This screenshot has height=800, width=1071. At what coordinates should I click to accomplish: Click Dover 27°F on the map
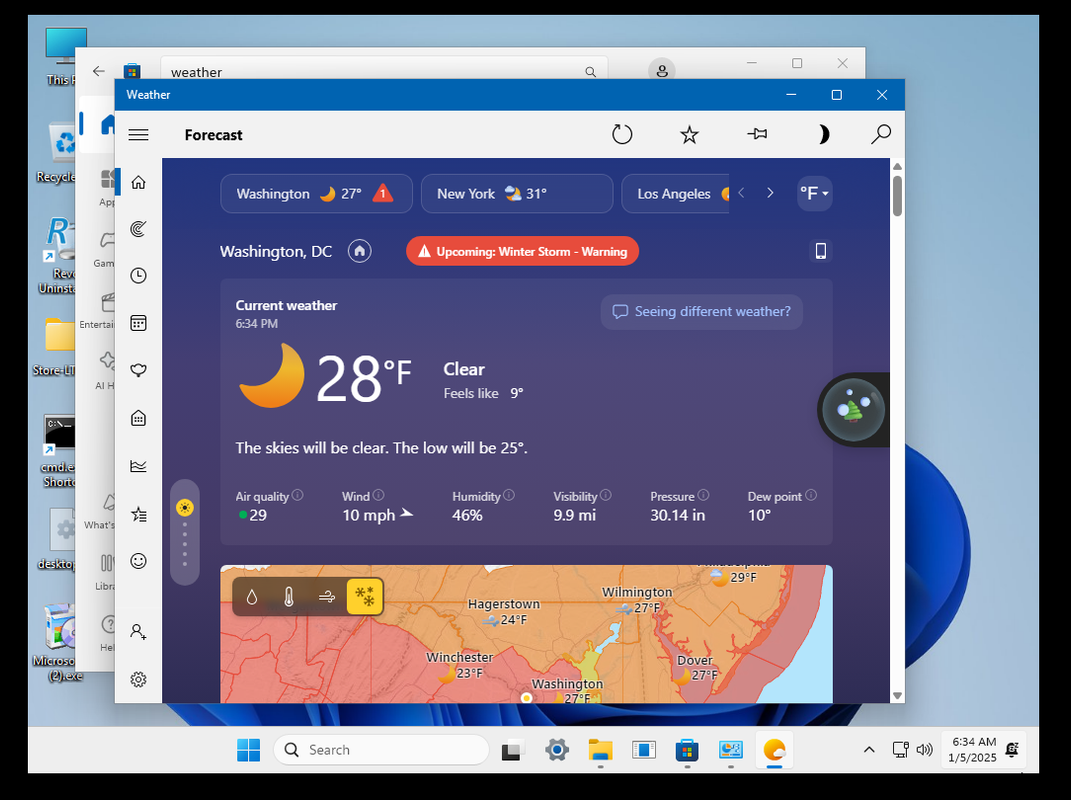pyautogui.click(x=695, y=668)
